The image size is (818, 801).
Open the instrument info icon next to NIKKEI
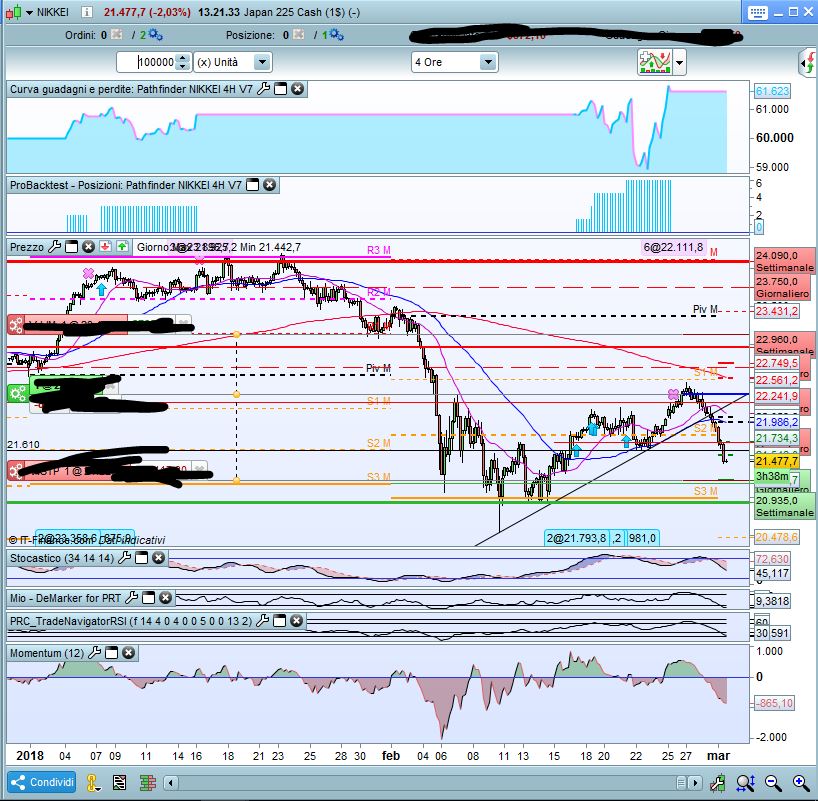[x=87, y=12]
